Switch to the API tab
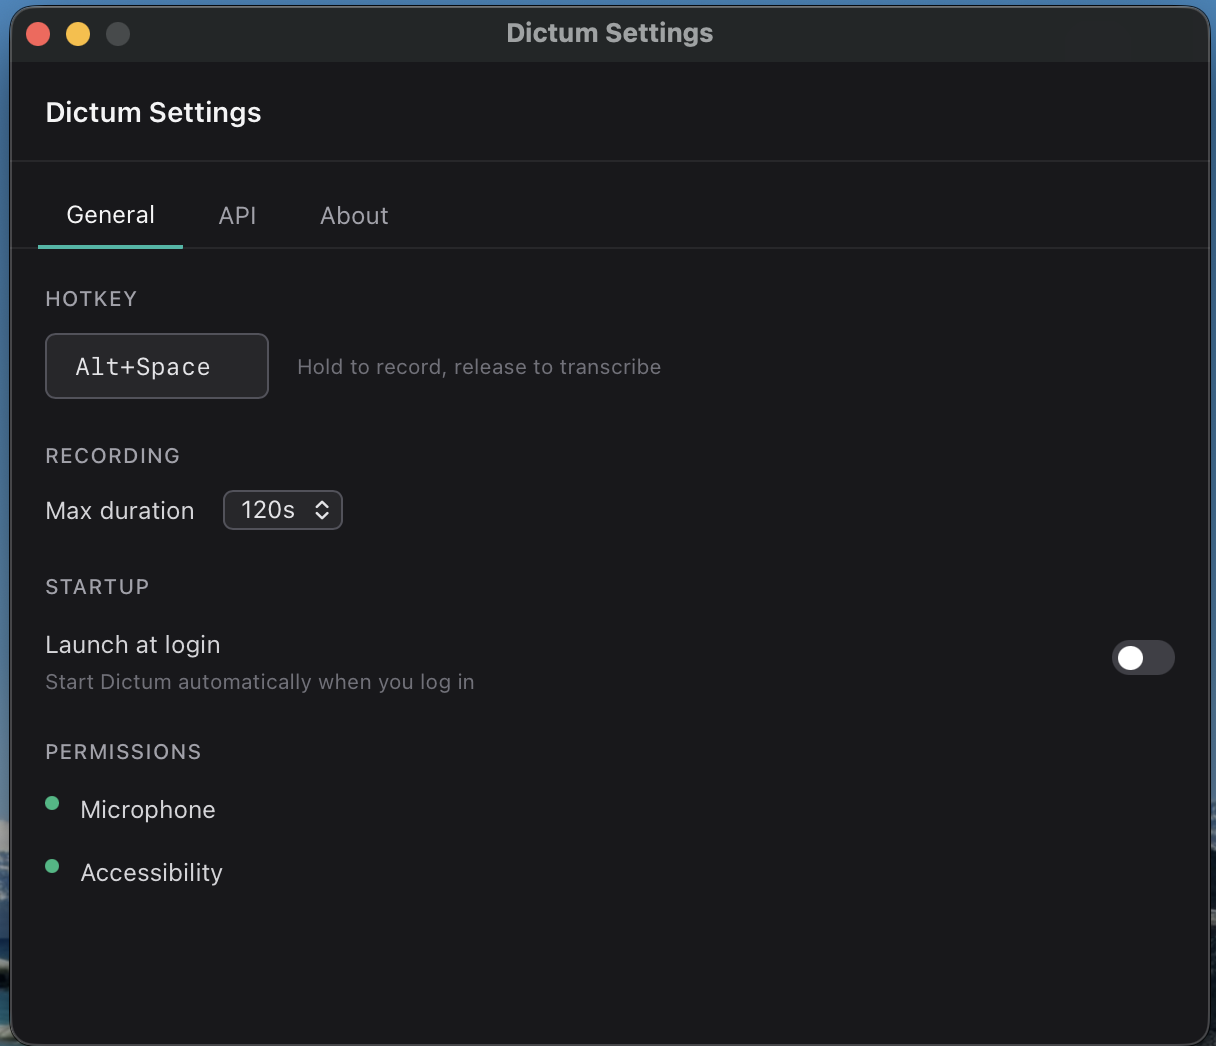This screenshot has width=1216, height=1046. click(237, 216)
